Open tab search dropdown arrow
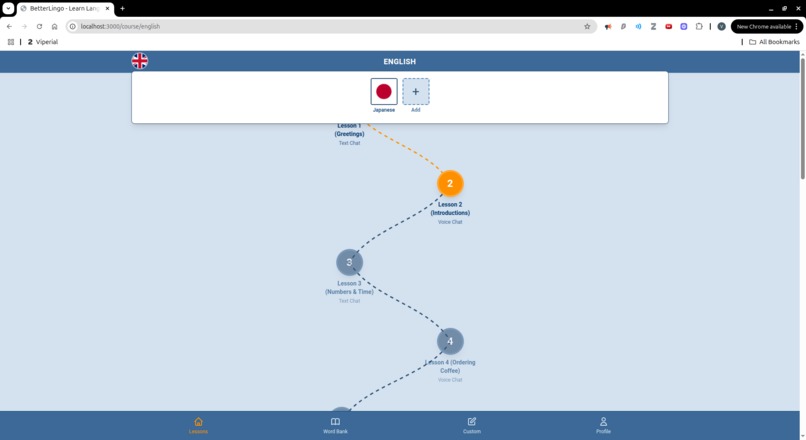Viewport: 806px width, 440px height. coord(8,8)
